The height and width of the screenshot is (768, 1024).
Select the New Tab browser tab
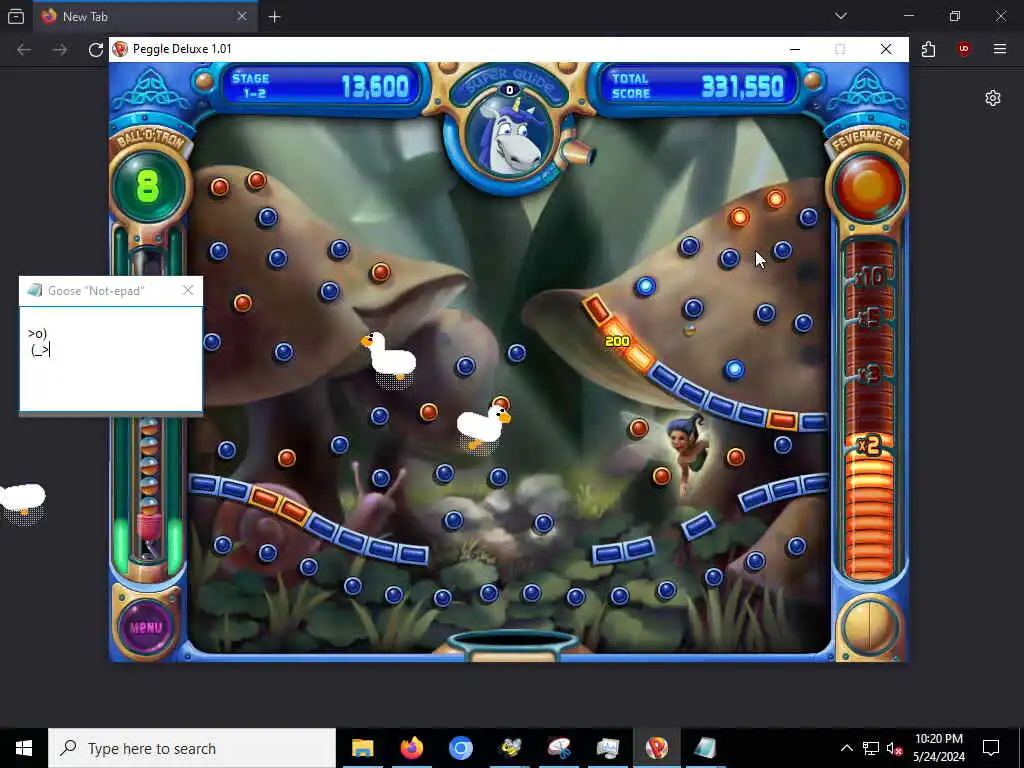click(146, 16)
